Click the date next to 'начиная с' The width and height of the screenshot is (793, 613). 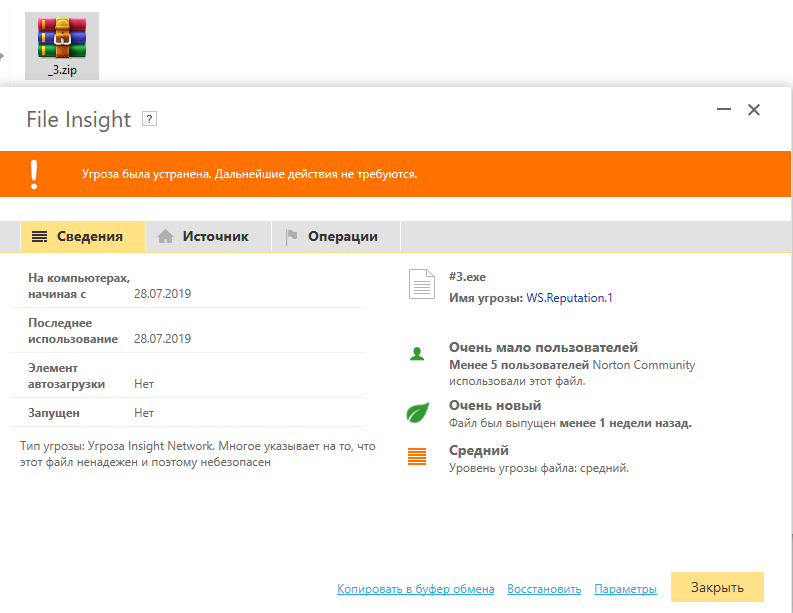(162, 294)
